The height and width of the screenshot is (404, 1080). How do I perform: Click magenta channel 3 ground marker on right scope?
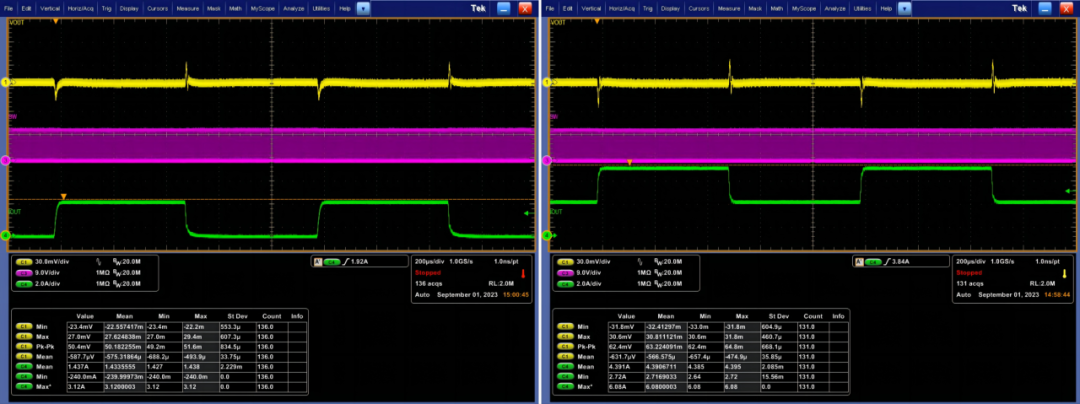[x=545, y=159]
